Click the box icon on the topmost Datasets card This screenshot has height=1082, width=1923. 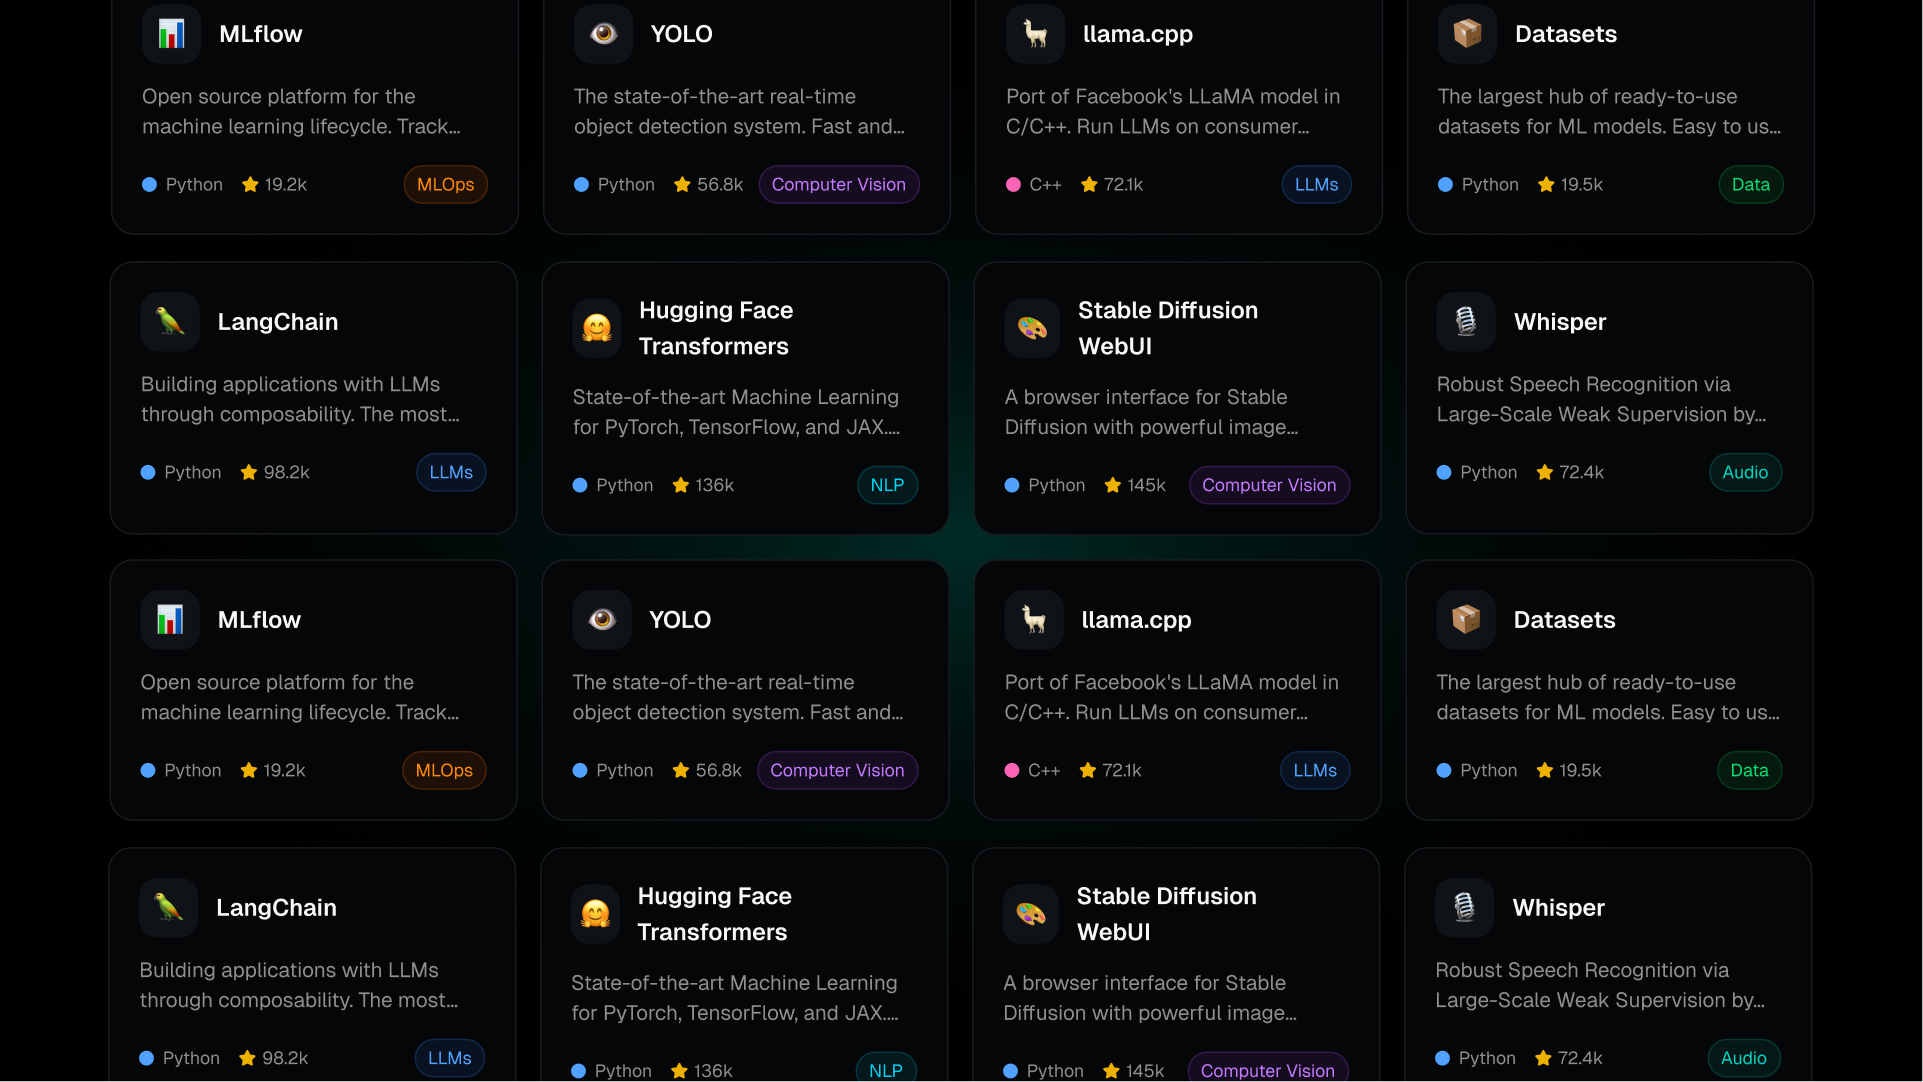point(1467,34)
